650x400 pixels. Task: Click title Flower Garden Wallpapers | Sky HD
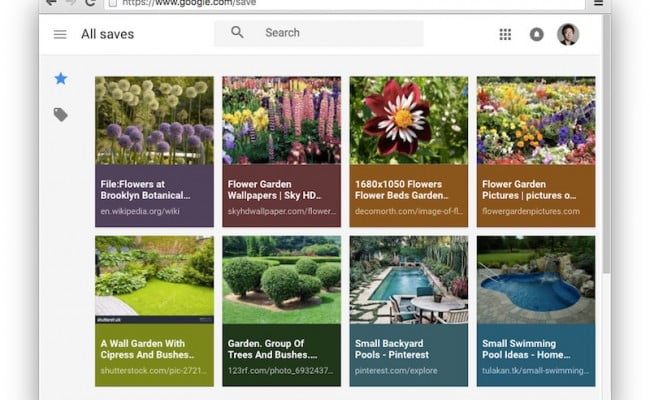[x=275, y=190]
